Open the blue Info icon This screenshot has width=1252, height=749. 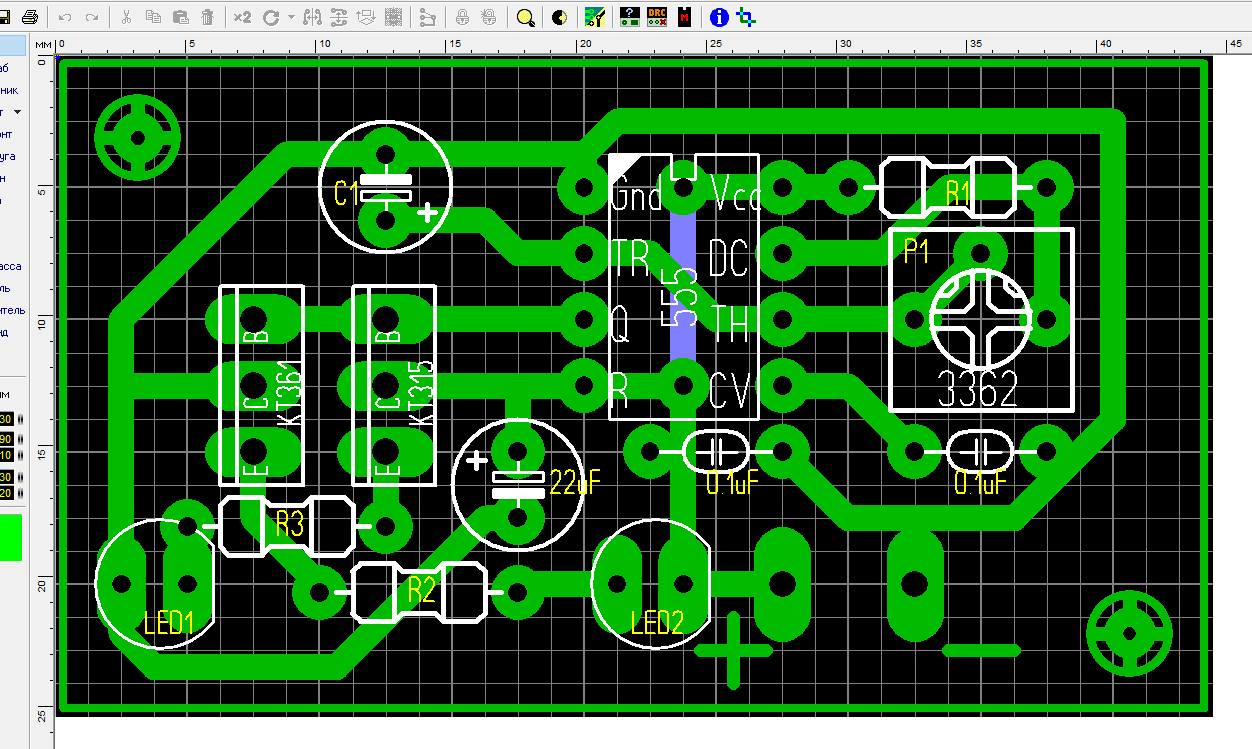coord(718,17)
